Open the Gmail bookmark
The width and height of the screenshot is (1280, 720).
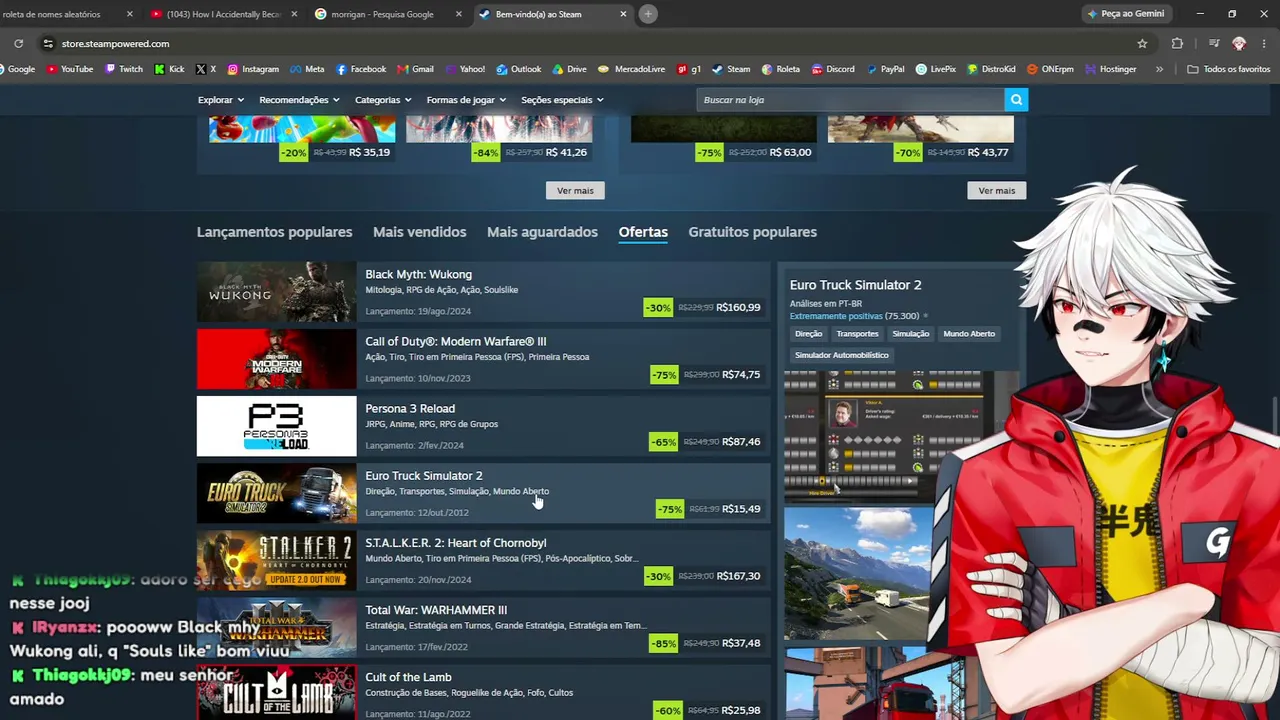click(x=415, y=69)
